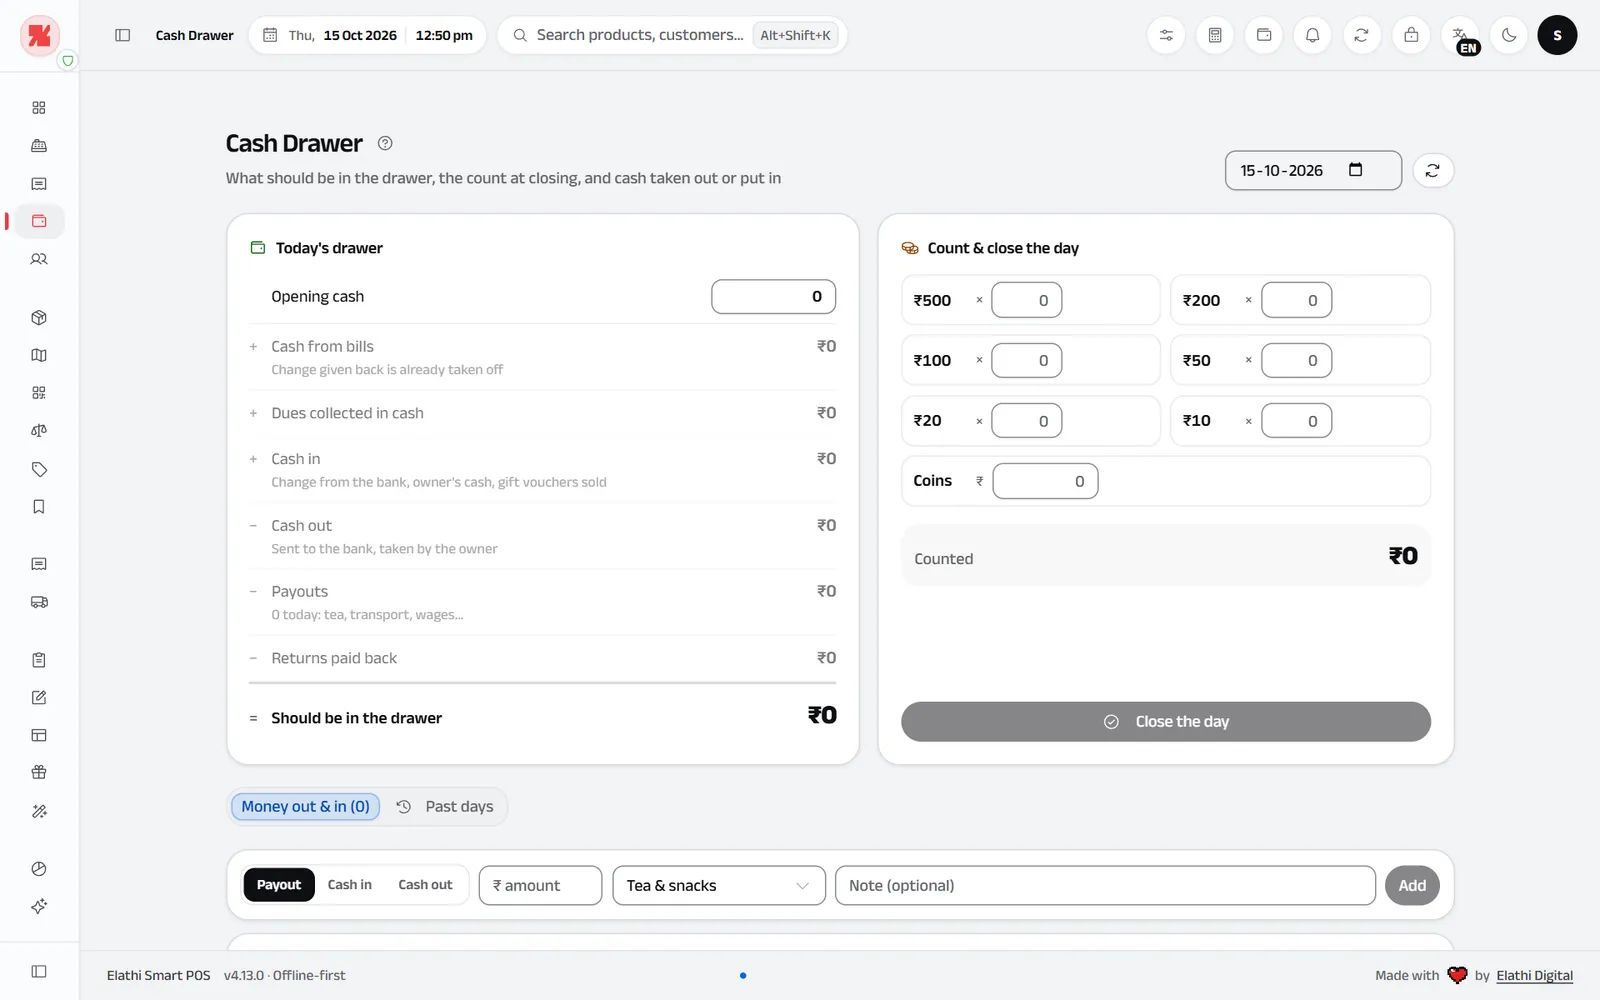Open the calendar picker in the date field
Viewport: 1600px width, 1000px height.
1356,170
